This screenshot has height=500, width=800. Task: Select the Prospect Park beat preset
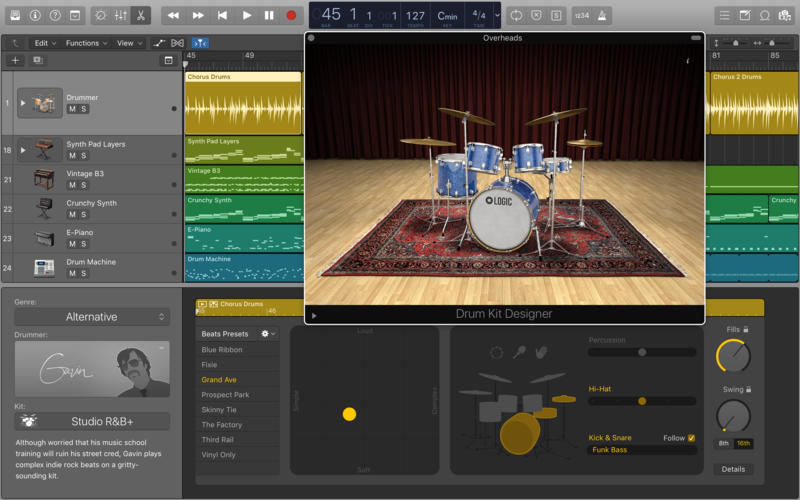click(225, 395)
